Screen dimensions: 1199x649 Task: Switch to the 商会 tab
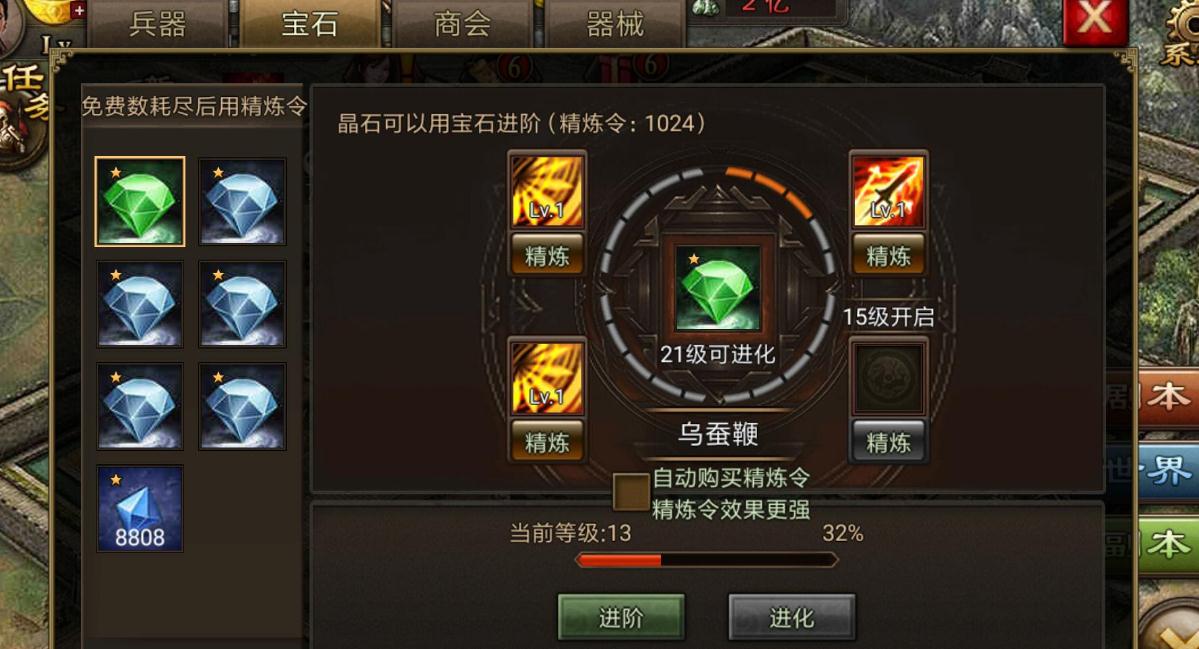pos(462,23)
